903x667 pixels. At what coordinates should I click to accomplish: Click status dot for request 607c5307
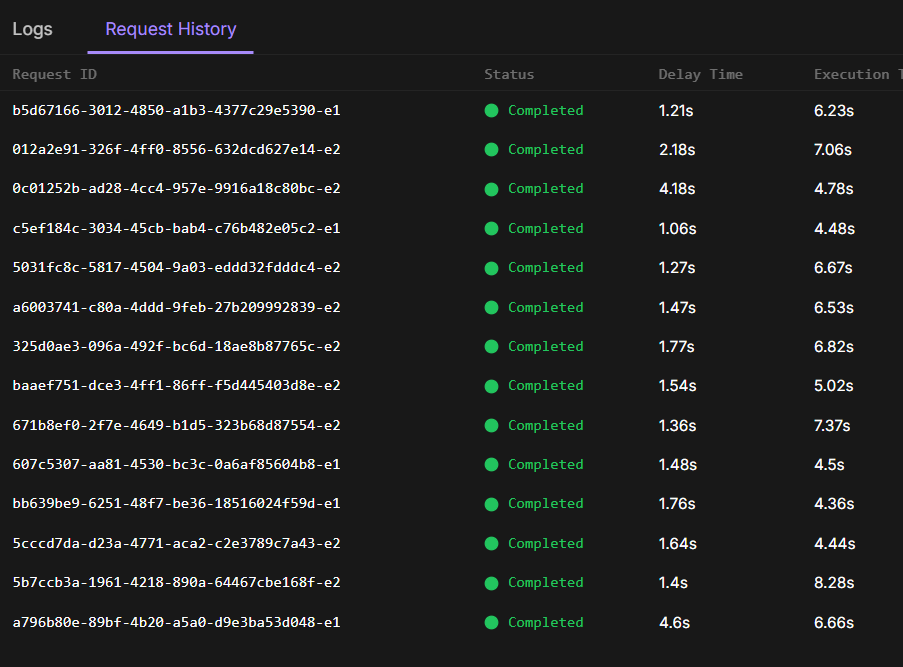click(491, 465)
